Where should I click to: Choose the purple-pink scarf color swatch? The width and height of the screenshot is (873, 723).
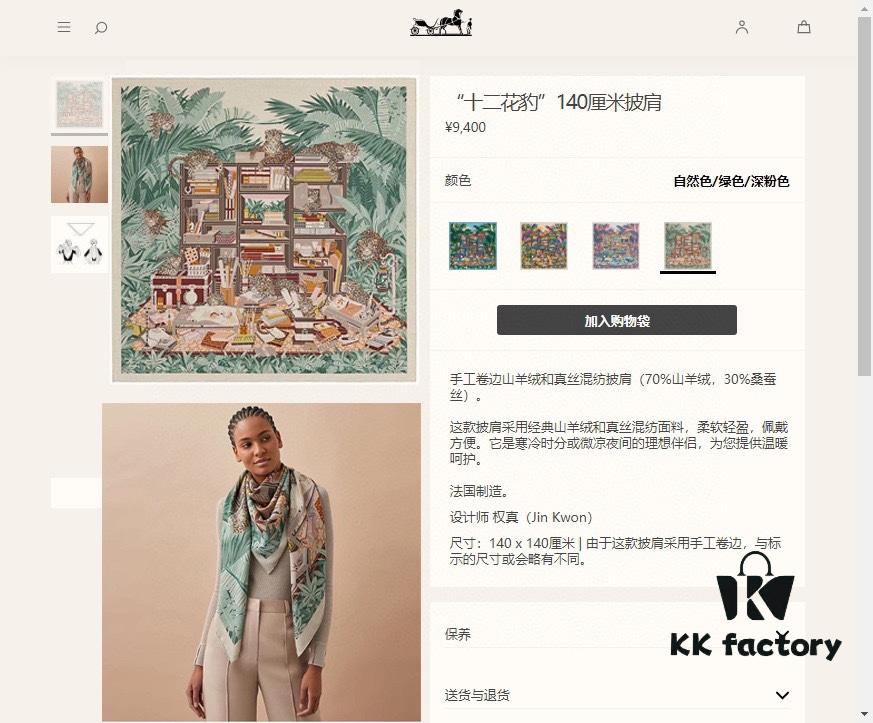[x=616, y=245]
